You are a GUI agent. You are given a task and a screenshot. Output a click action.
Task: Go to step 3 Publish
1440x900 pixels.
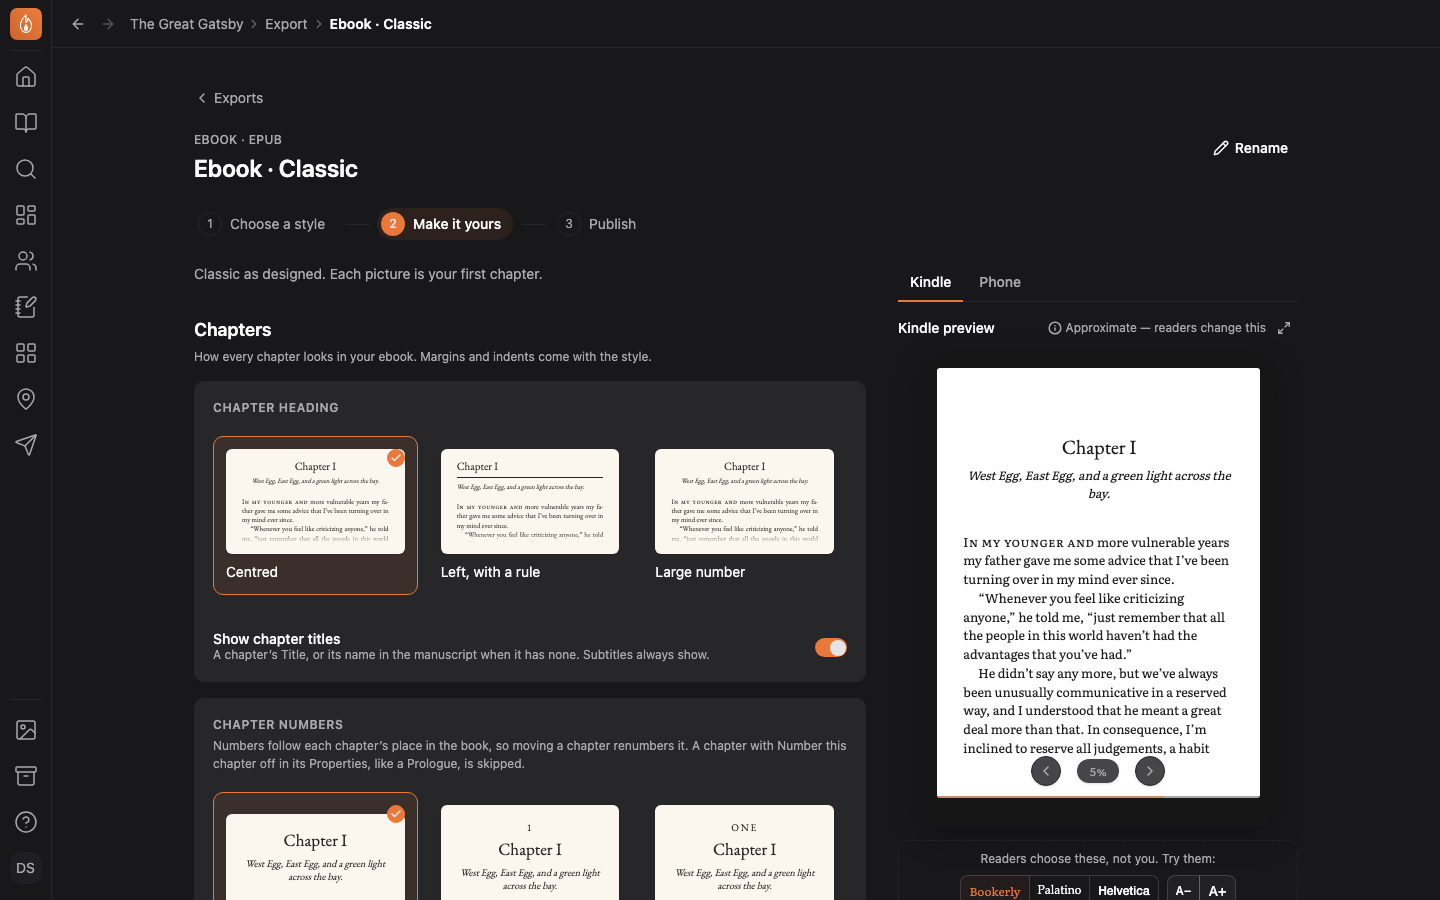pos(599,224)
